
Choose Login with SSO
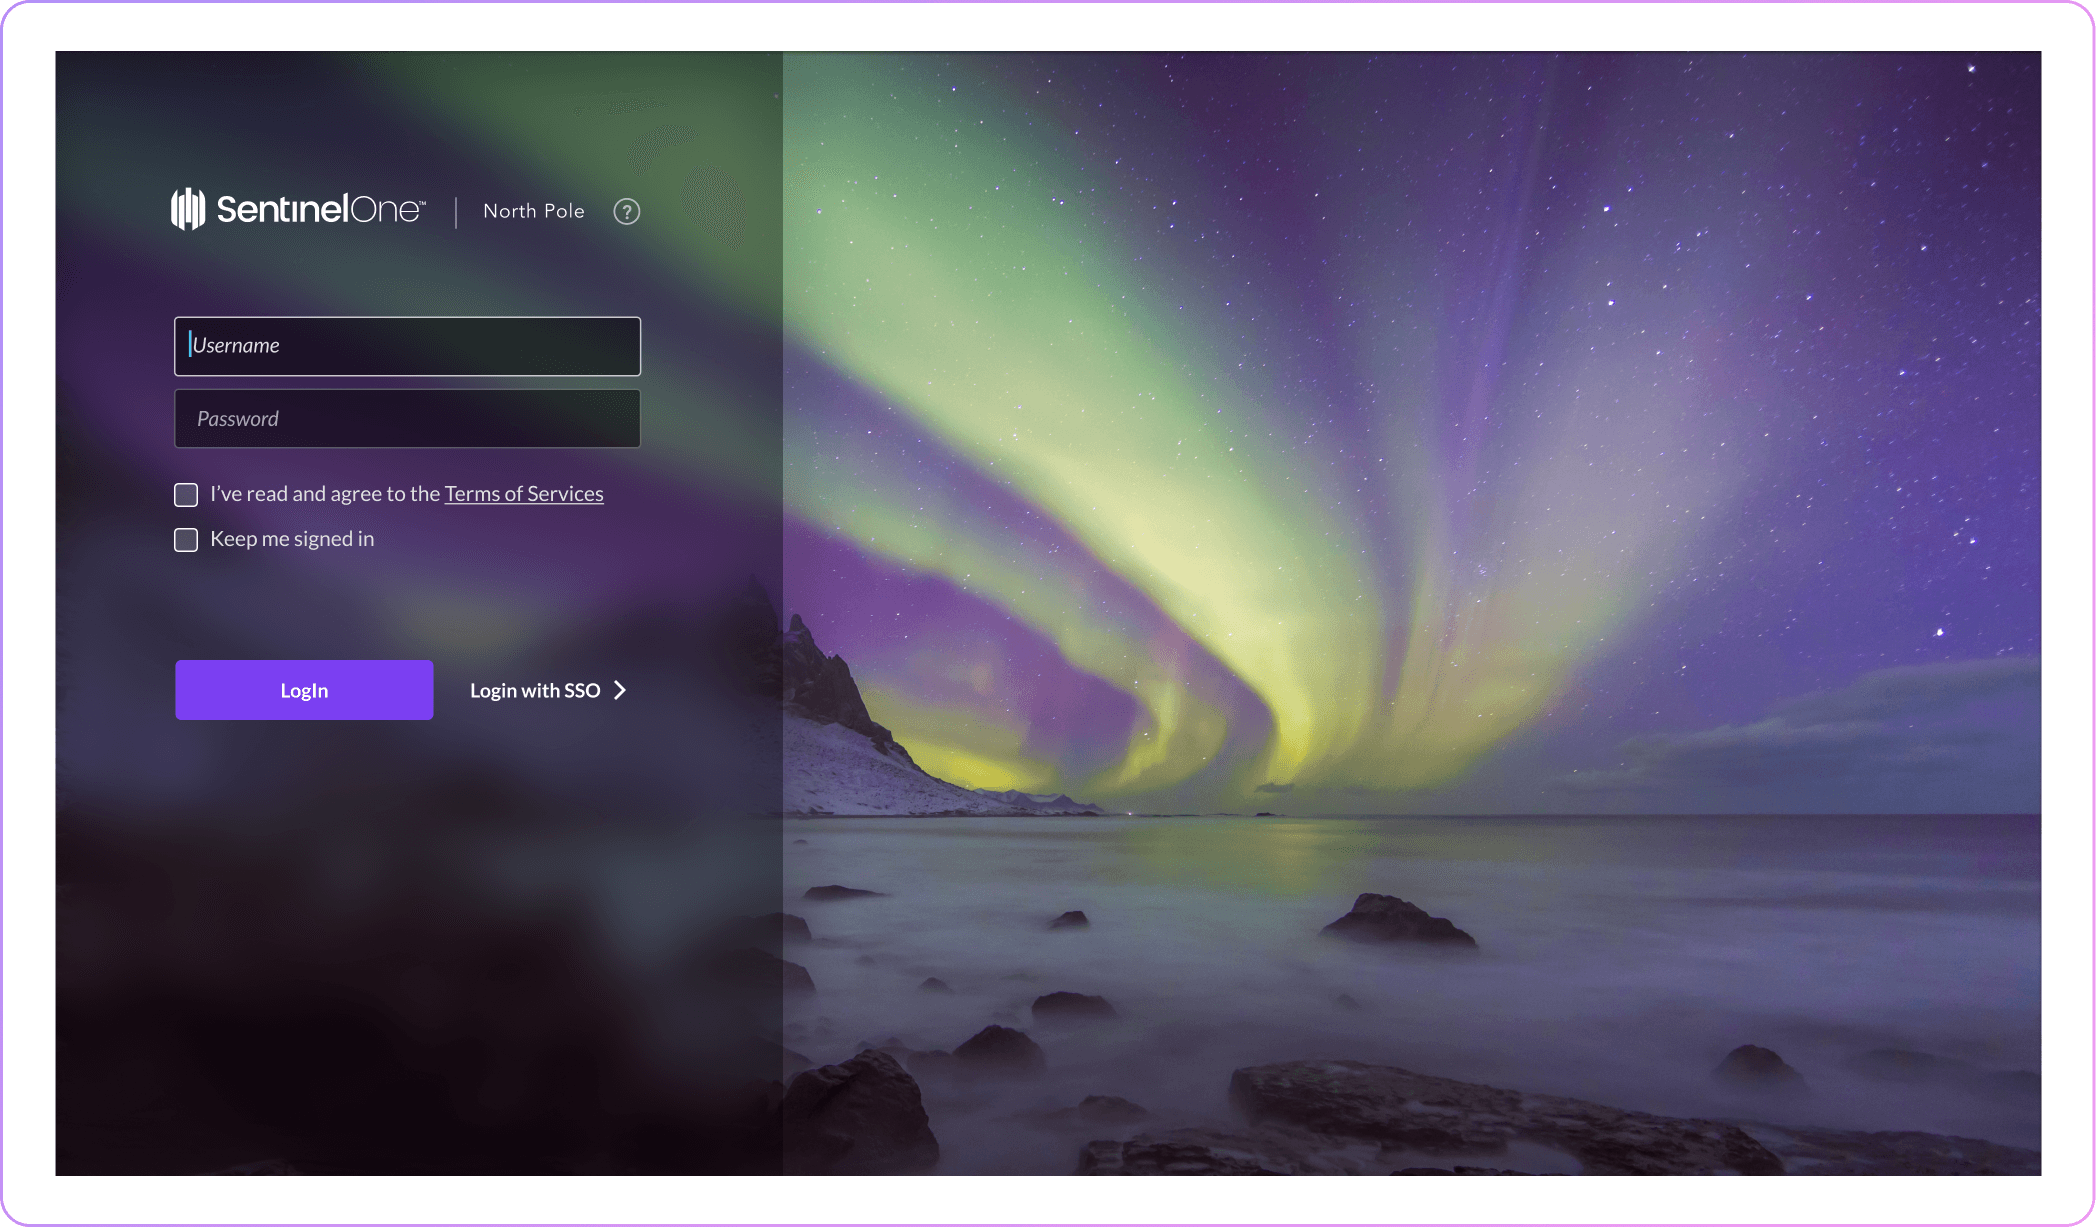[535, 691]
